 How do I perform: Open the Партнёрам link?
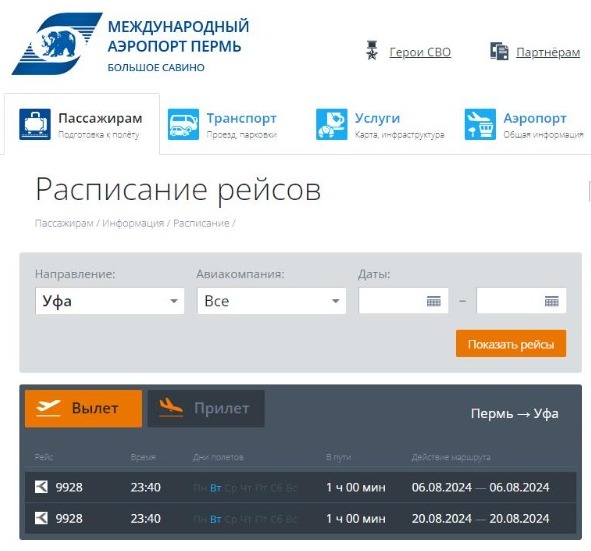pyautogui.click(x=548, y=52)
